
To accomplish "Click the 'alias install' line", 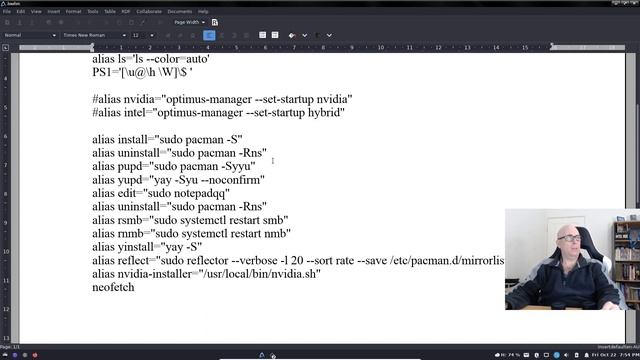I will [167, 140].
